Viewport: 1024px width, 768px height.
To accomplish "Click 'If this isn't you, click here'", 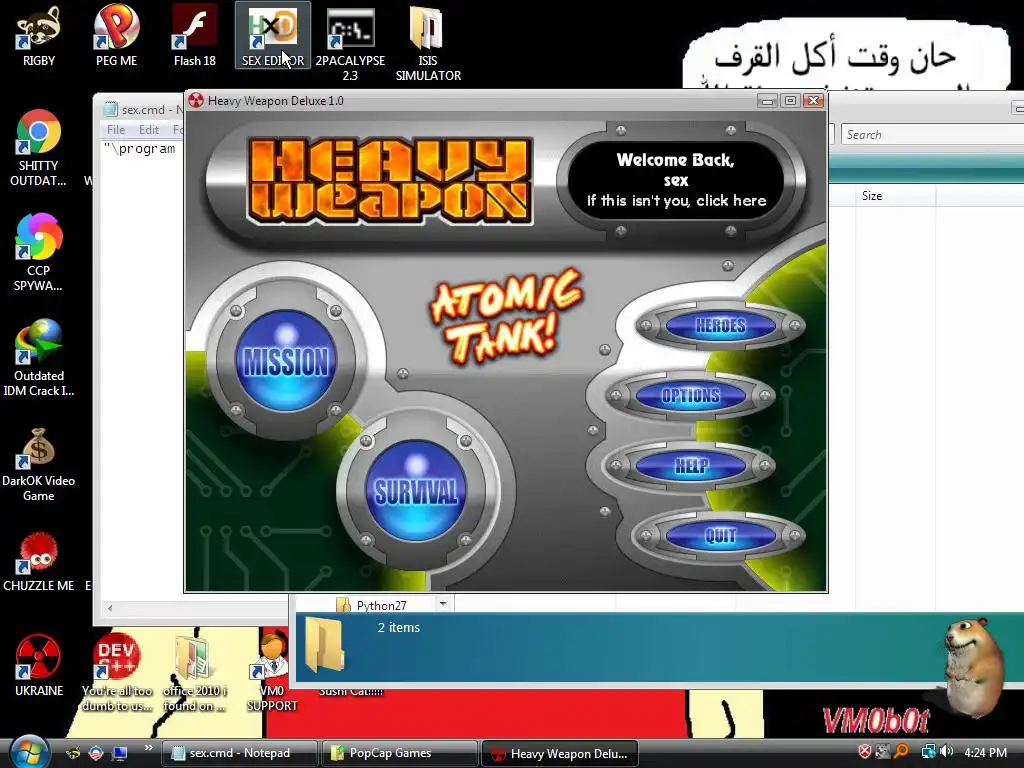I will click(x=676, y=200).
